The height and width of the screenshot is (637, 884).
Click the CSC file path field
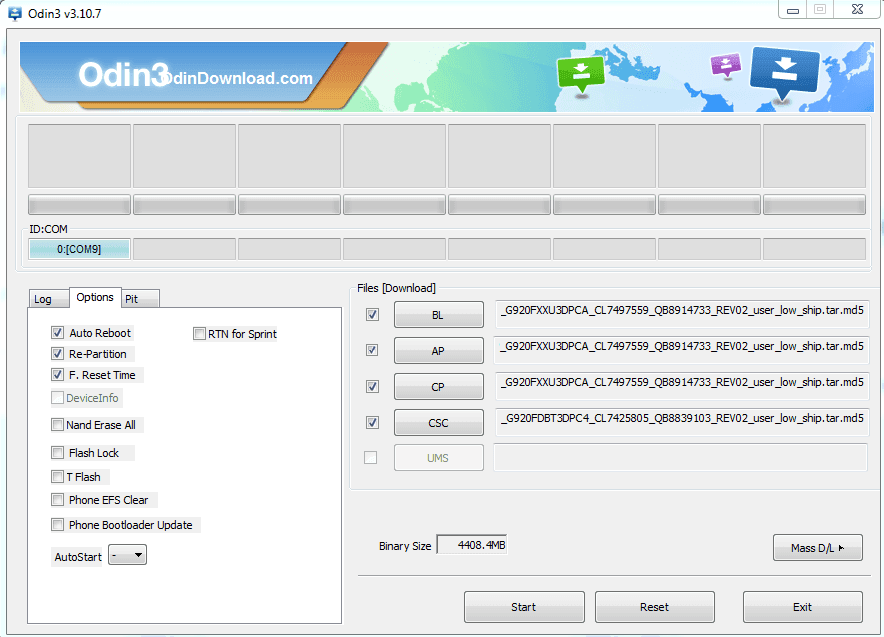coord(682,422)
